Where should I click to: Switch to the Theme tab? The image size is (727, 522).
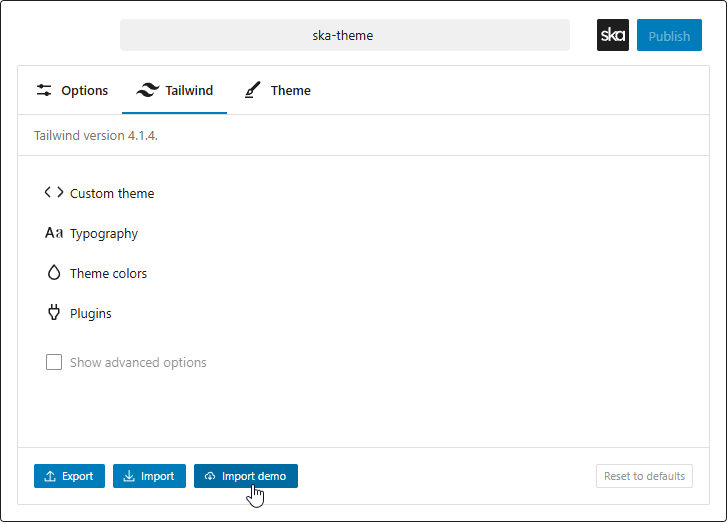tap(278, 90)
